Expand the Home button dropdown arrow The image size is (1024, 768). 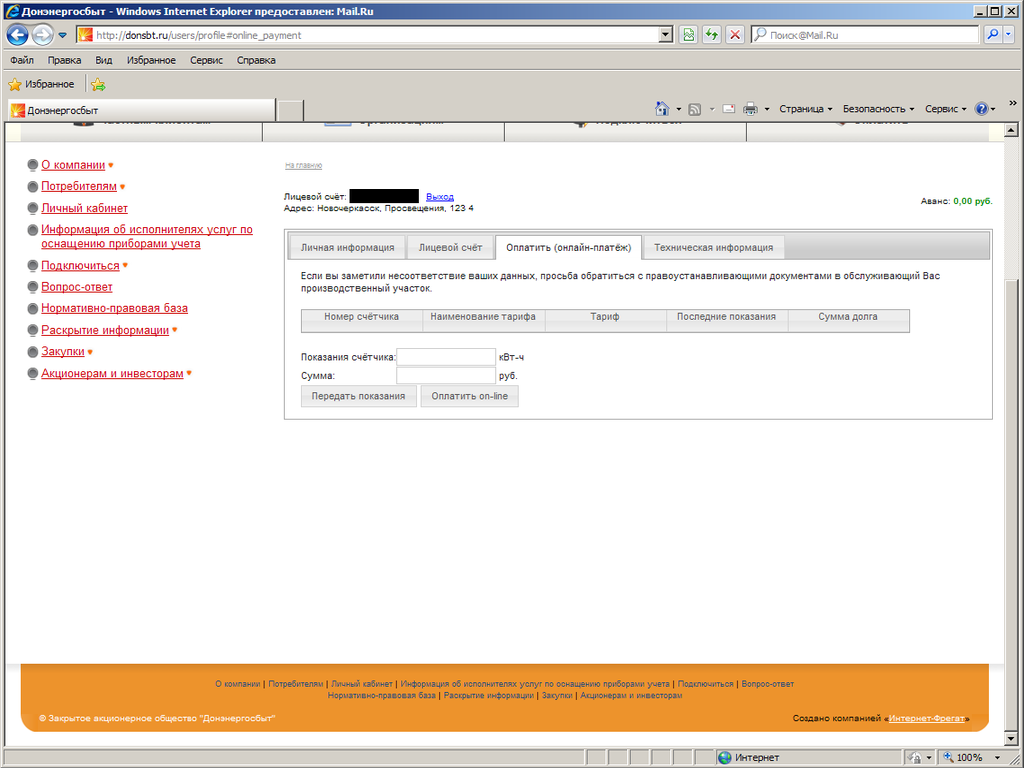pyautogui.click(x=679, y=109)
